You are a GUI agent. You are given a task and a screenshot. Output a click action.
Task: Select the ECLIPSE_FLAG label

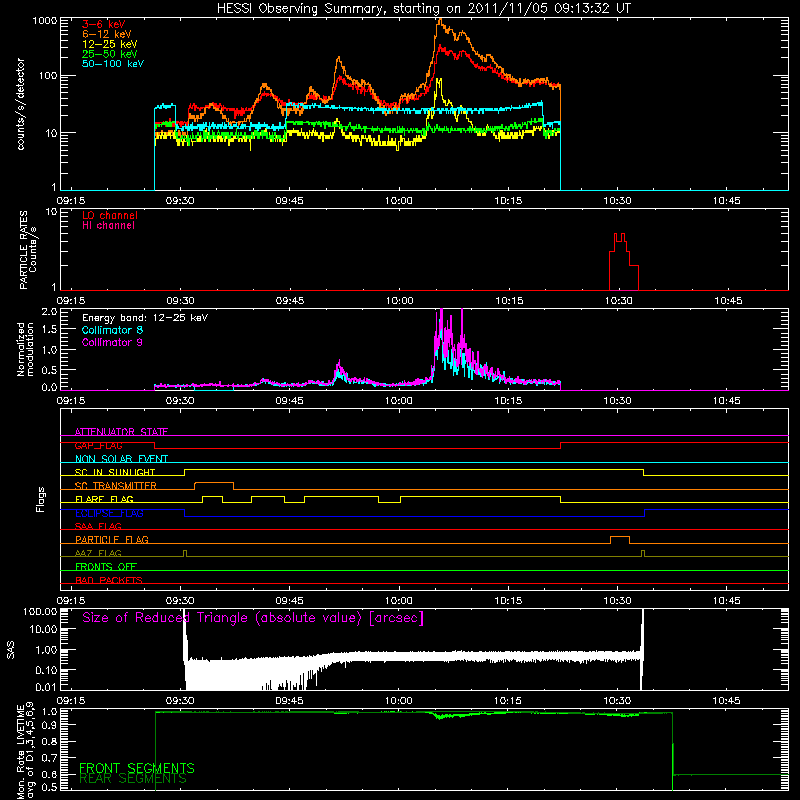[x=109, y=513]
